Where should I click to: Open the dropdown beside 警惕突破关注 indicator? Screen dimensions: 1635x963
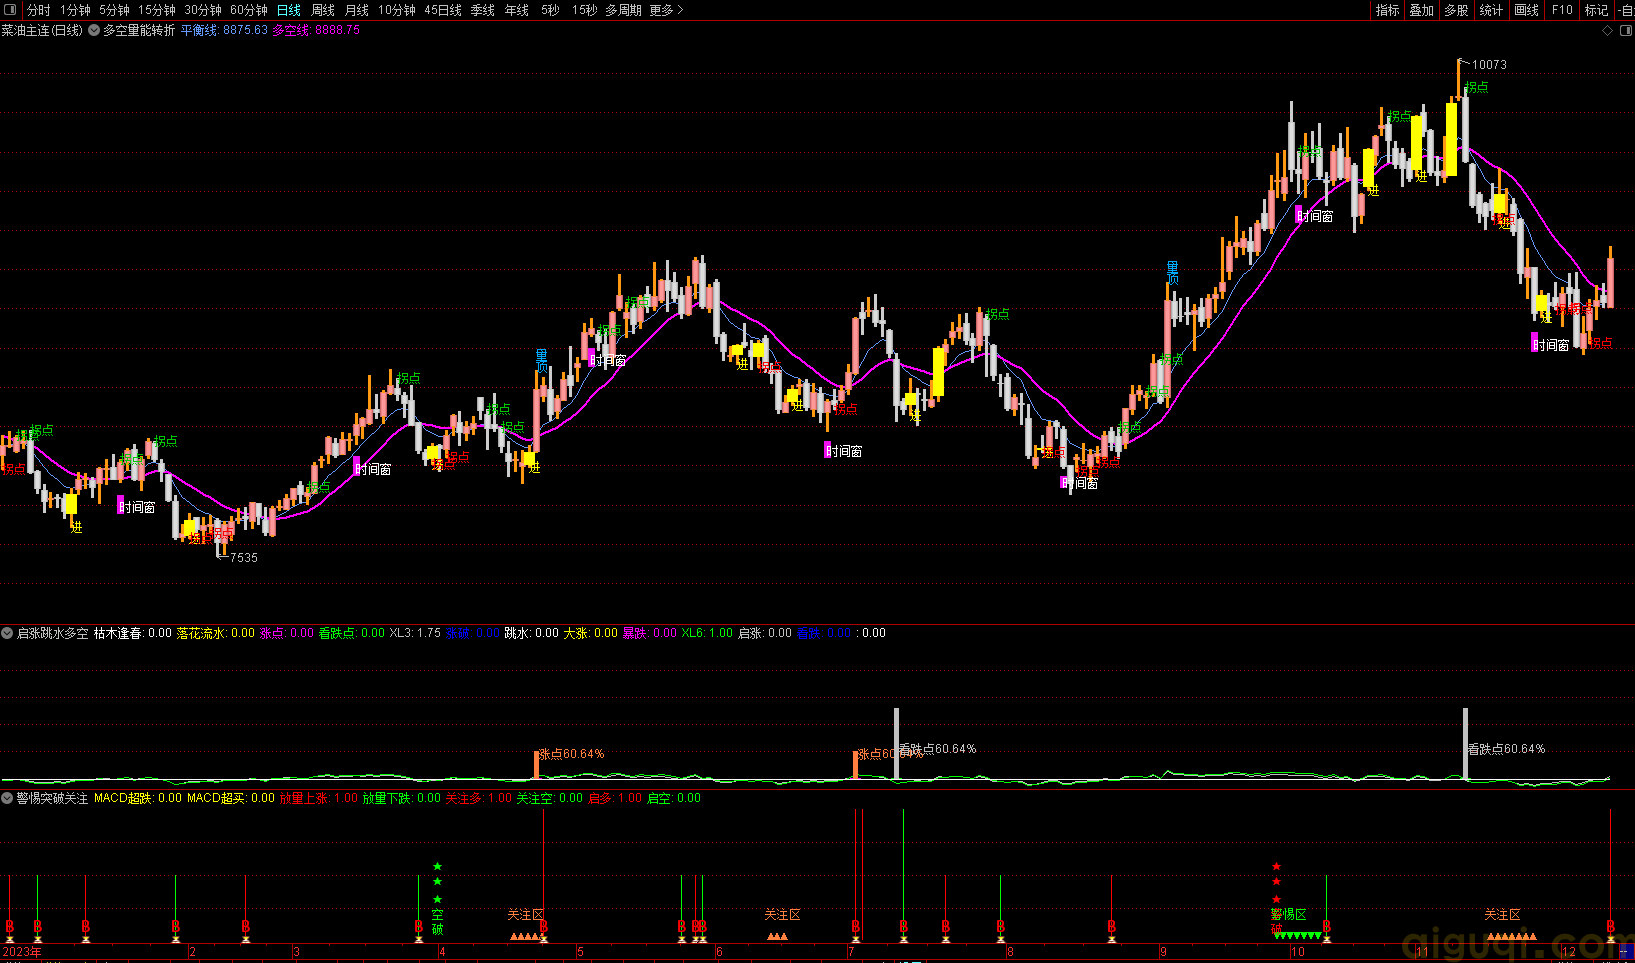click(7, 798)
